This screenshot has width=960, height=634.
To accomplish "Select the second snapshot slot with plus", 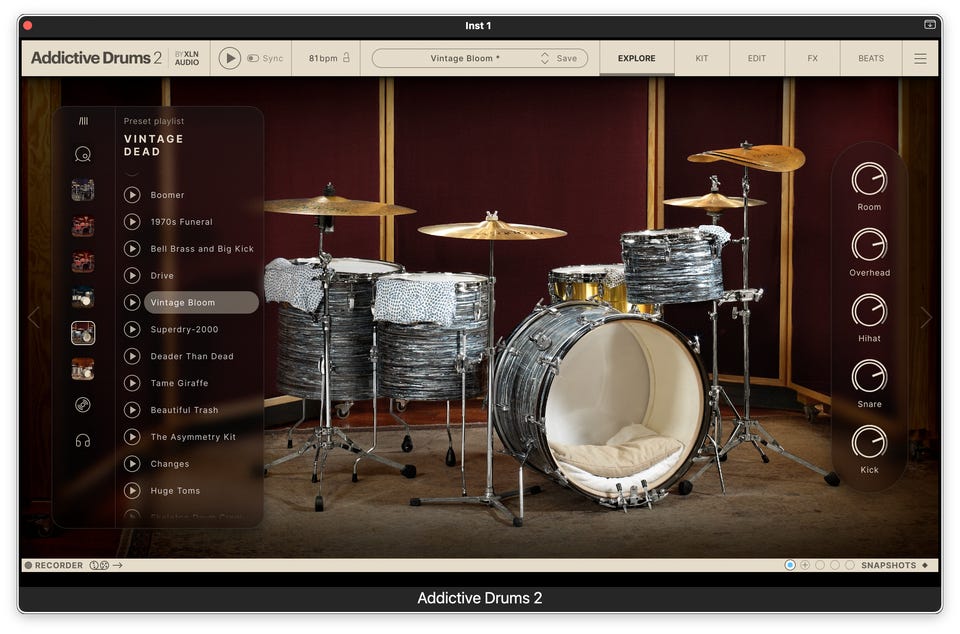I will pos(805,565).
